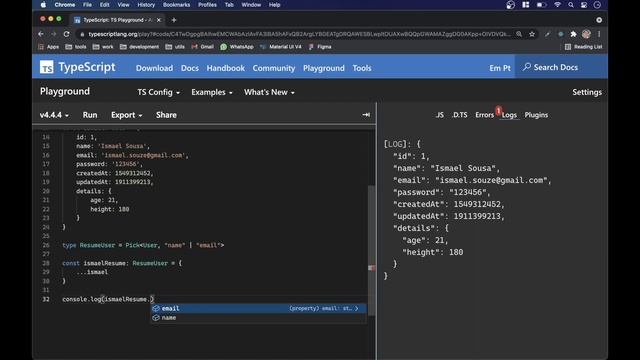Click line 26 type ResumeUser declaration
The image size is (640, 360).
143,245
